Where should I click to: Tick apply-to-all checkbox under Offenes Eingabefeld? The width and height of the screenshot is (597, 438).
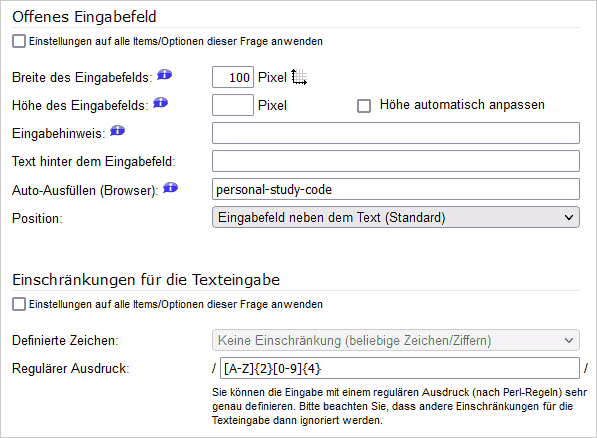(19, 41)
